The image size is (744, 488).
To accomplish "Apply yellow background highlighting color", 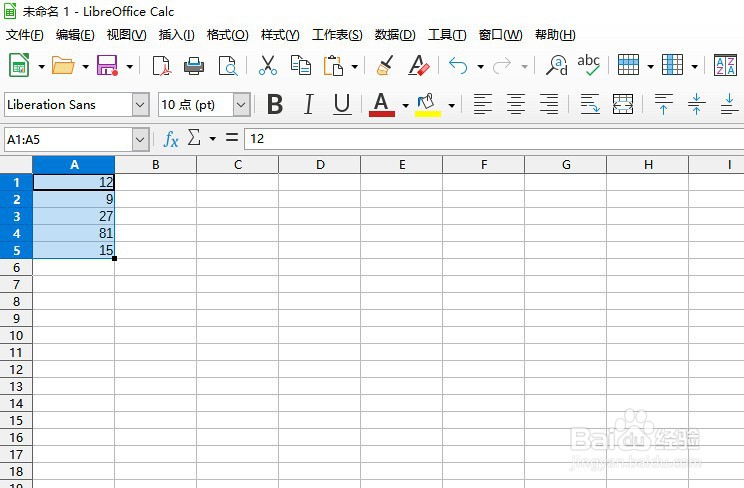I will point(428,104).
